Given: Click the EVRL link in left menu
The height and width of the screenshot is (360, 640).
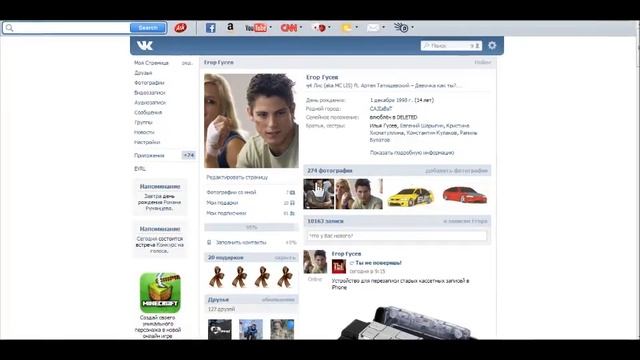Looking at the screenshot, I should [x=140, y=169].
